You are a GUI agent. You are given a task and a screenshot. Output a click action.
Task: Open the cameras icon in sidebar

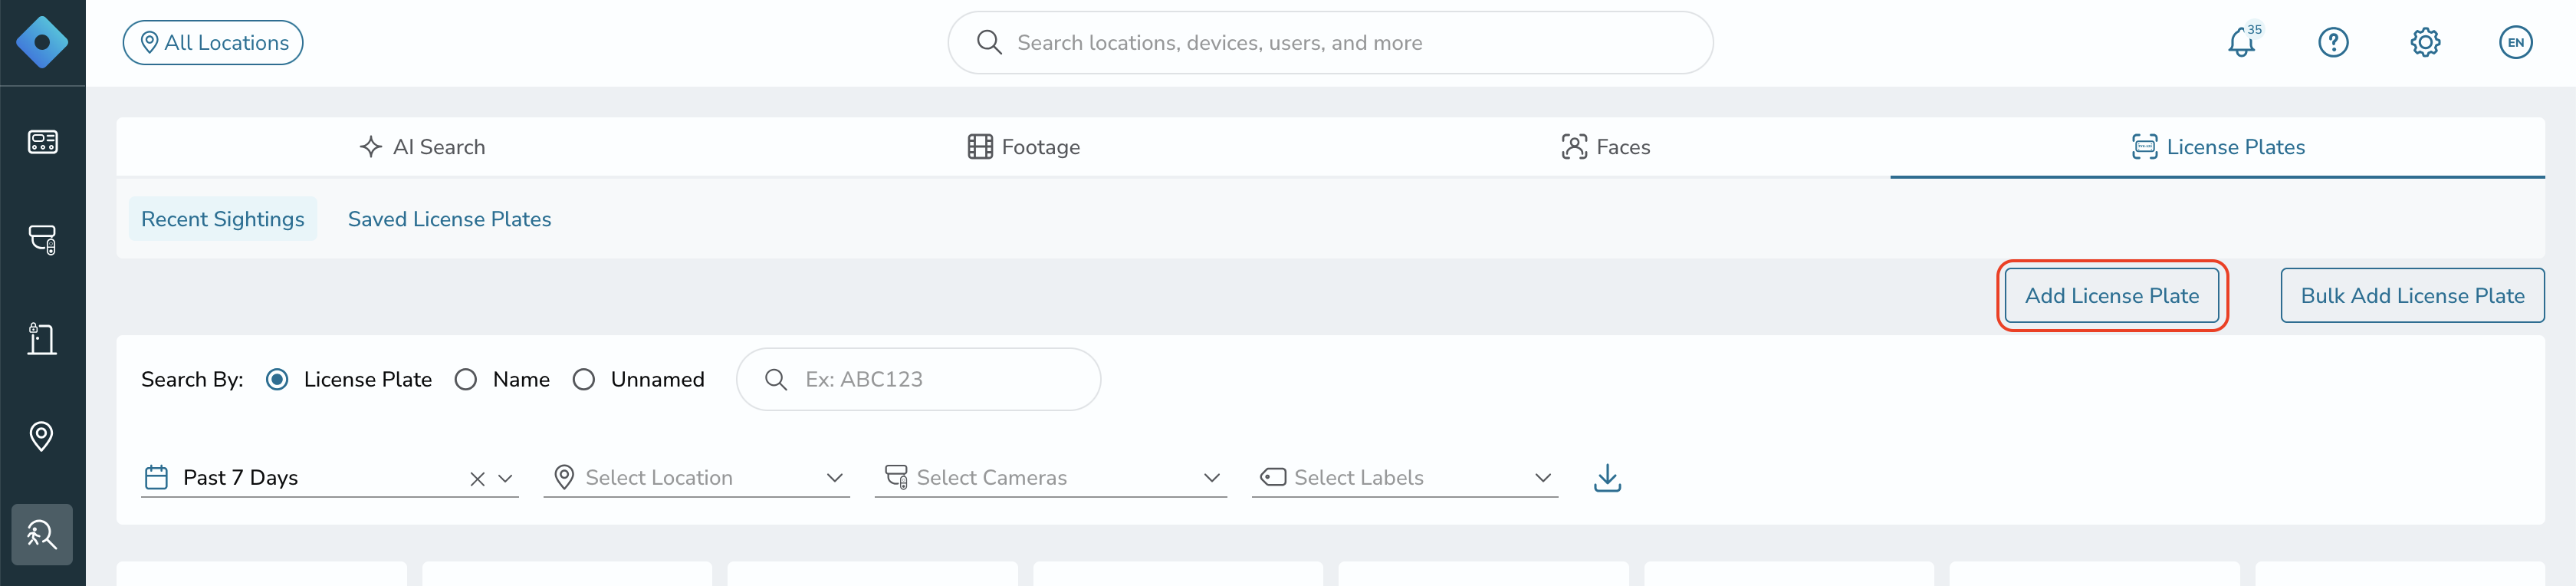[x=42, y=240]
